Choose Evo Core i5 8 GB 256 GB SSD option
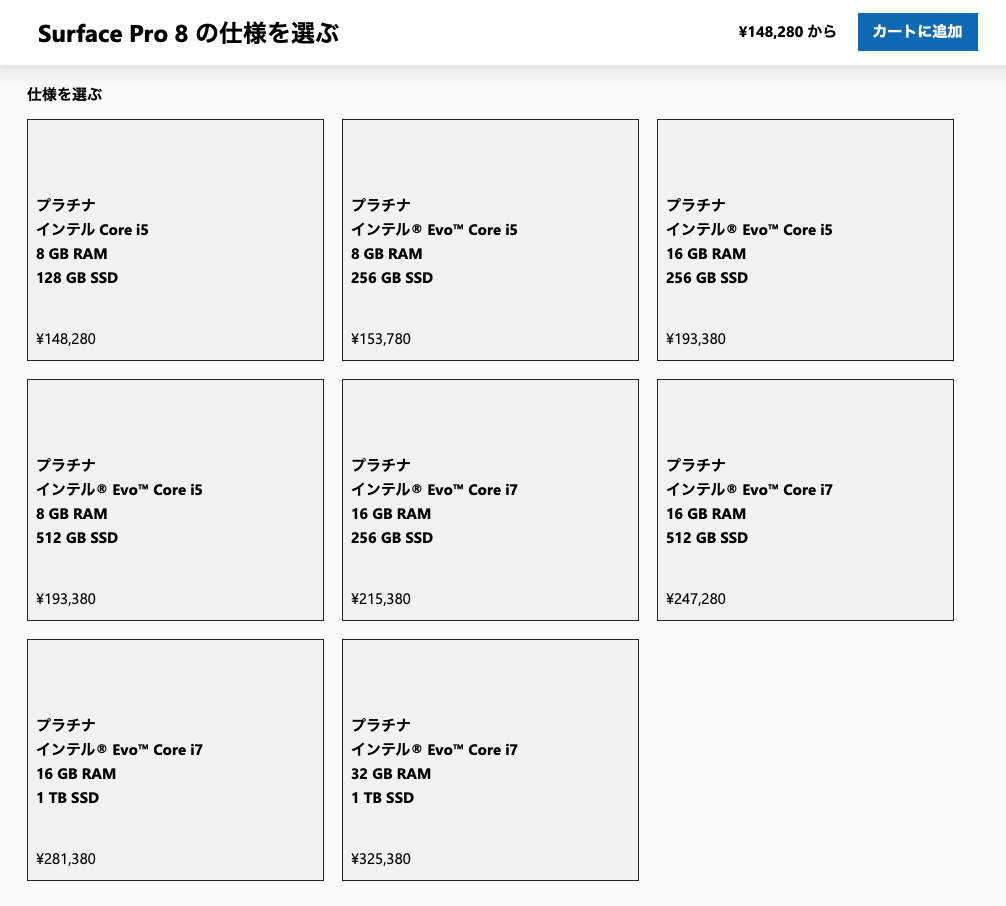1006x906 pixels. pos(490,240)
